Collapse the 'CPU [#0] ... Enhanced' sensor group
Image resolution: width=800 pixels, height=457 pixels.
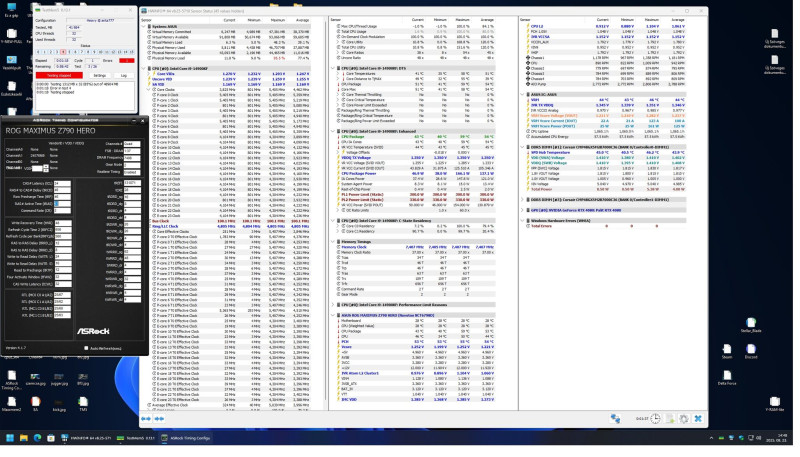(333, 132)
